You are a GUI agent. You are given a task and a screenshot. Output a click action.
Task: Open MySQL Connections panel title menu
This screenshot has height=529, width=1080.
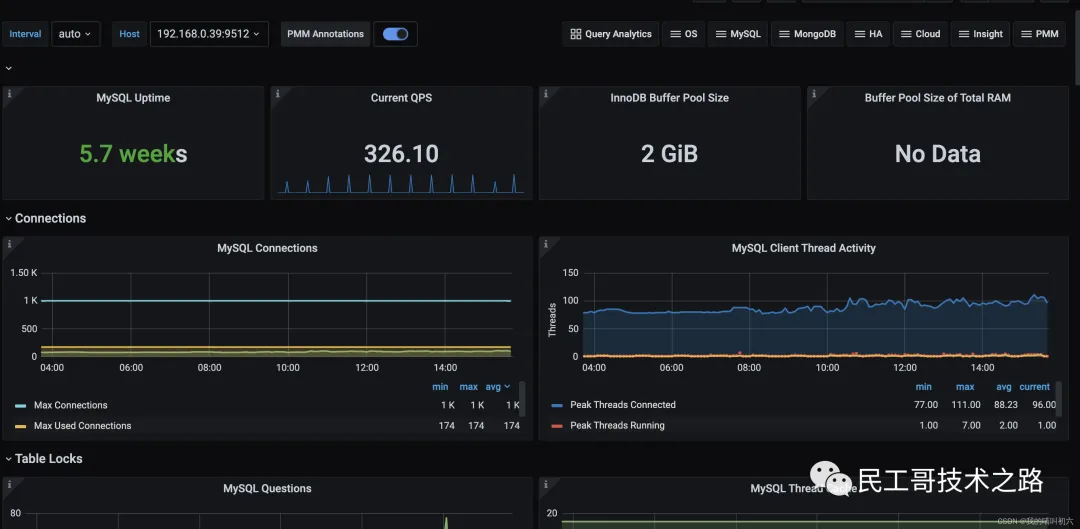267,248
